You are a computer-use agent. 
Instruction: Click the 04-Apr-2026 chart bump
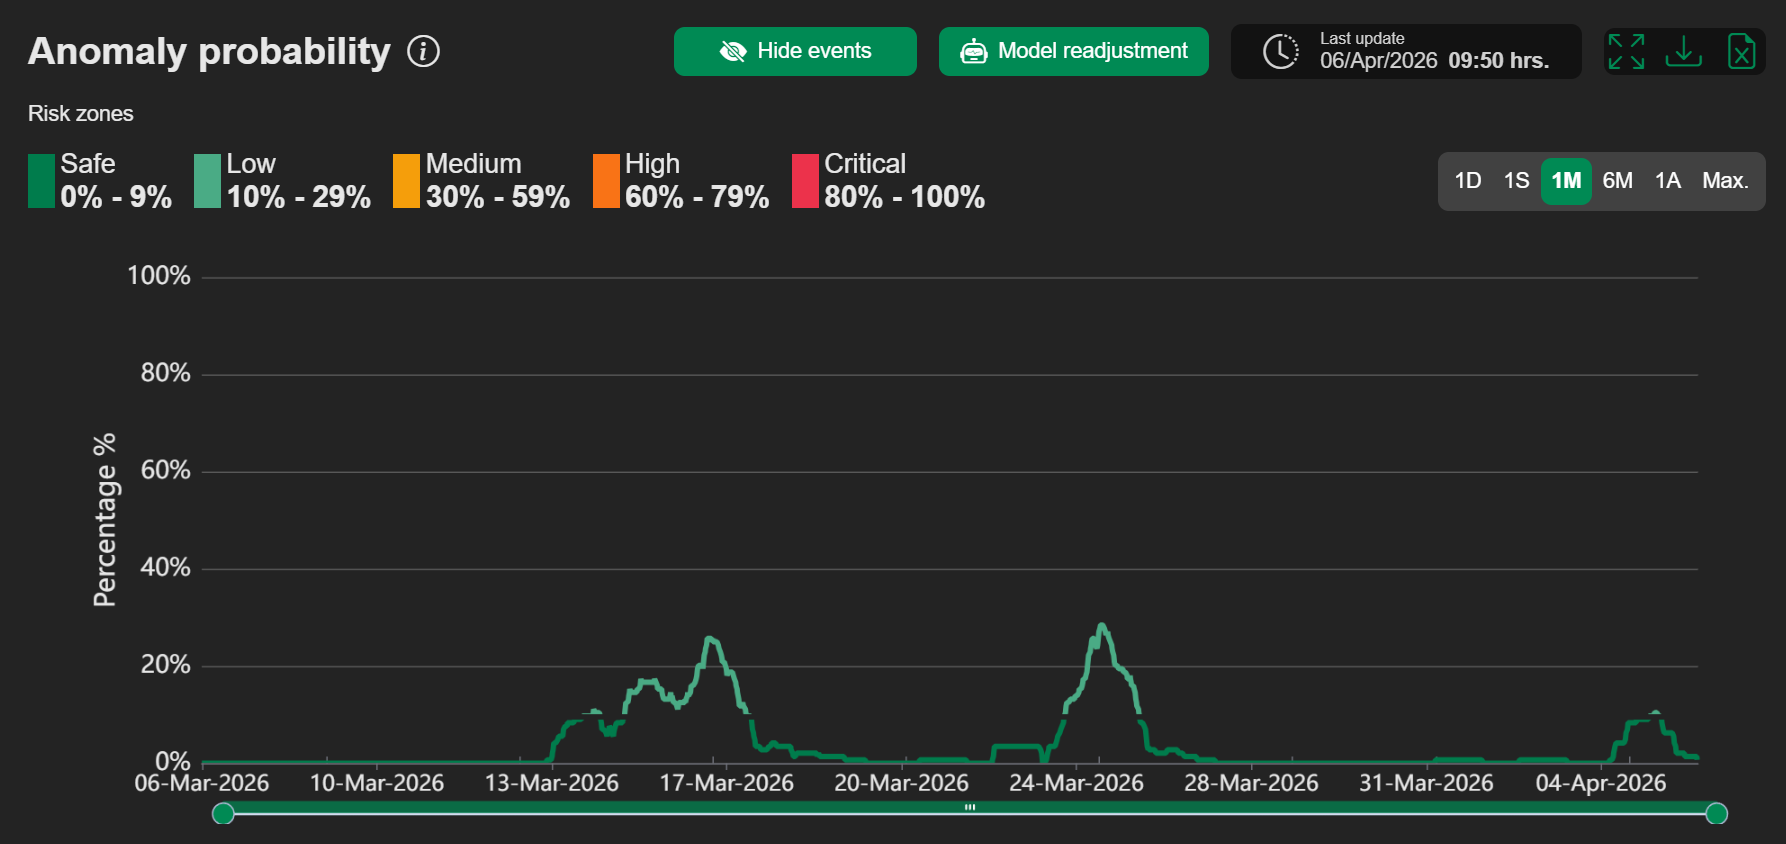(x=1654, y=713)
